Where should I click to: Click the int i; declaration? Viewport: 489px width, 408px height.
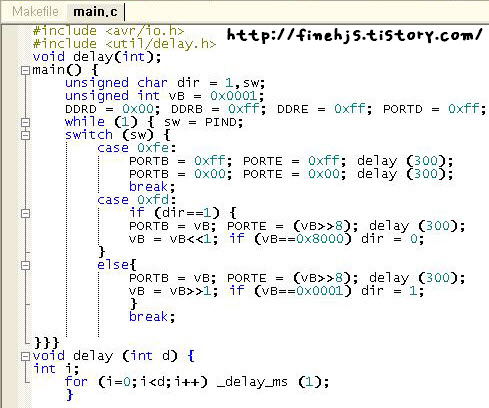coord(56,369)
